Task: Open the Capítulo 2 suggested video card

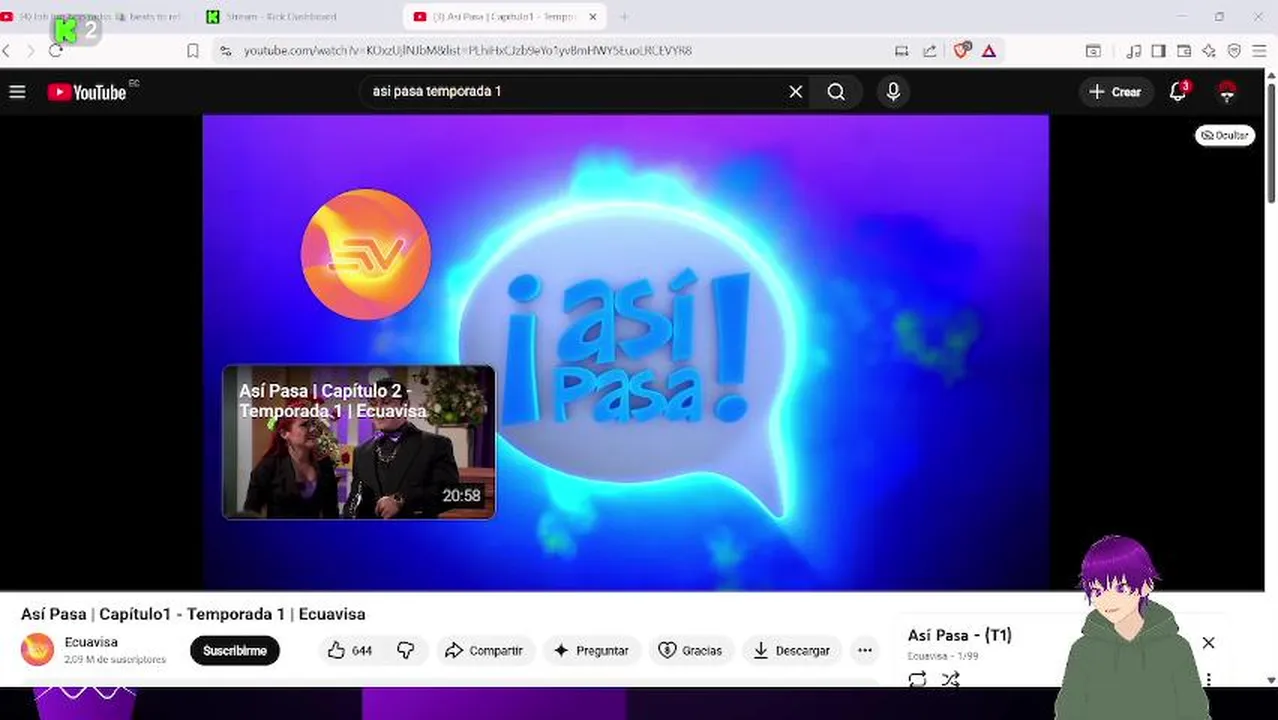Action: pos(359,442)
